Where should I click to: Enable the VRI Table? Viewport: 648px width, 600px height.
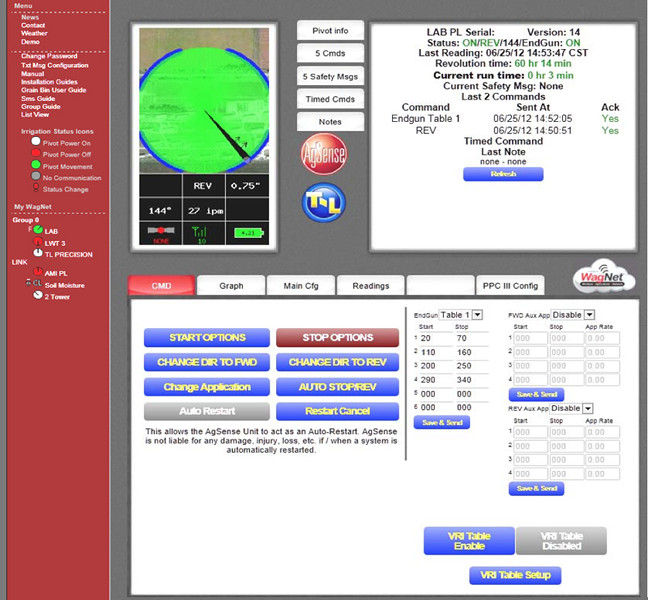[x=468, y=541]
